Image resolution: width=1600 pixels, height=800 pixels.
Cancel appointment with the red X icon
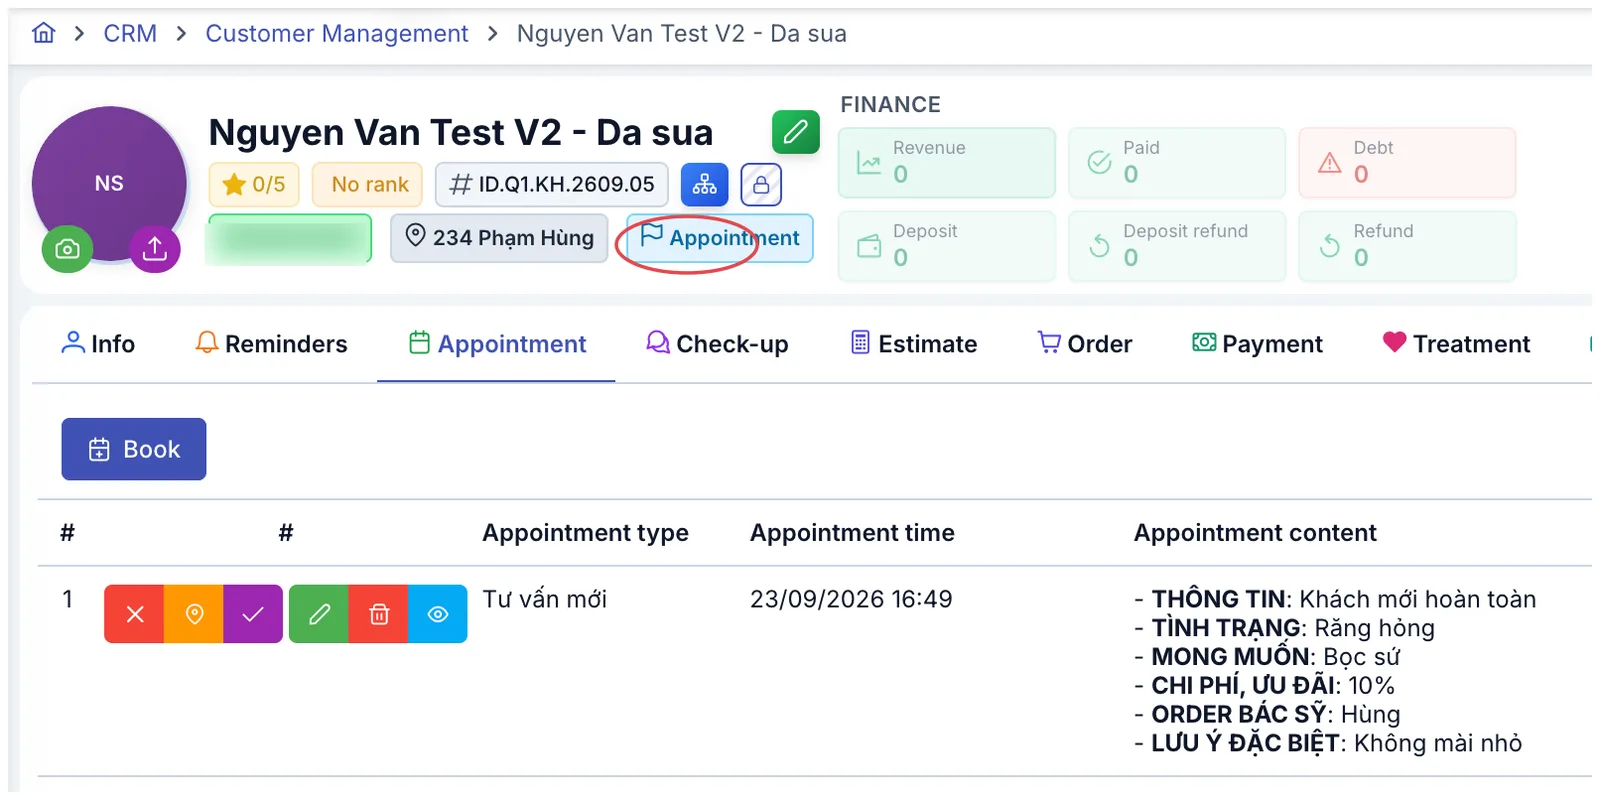coord(134,614)
